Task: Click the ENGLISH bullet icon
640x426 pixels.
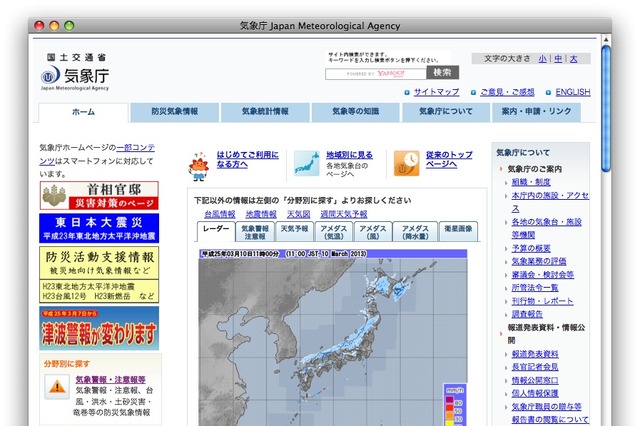Action: point(549,93)
